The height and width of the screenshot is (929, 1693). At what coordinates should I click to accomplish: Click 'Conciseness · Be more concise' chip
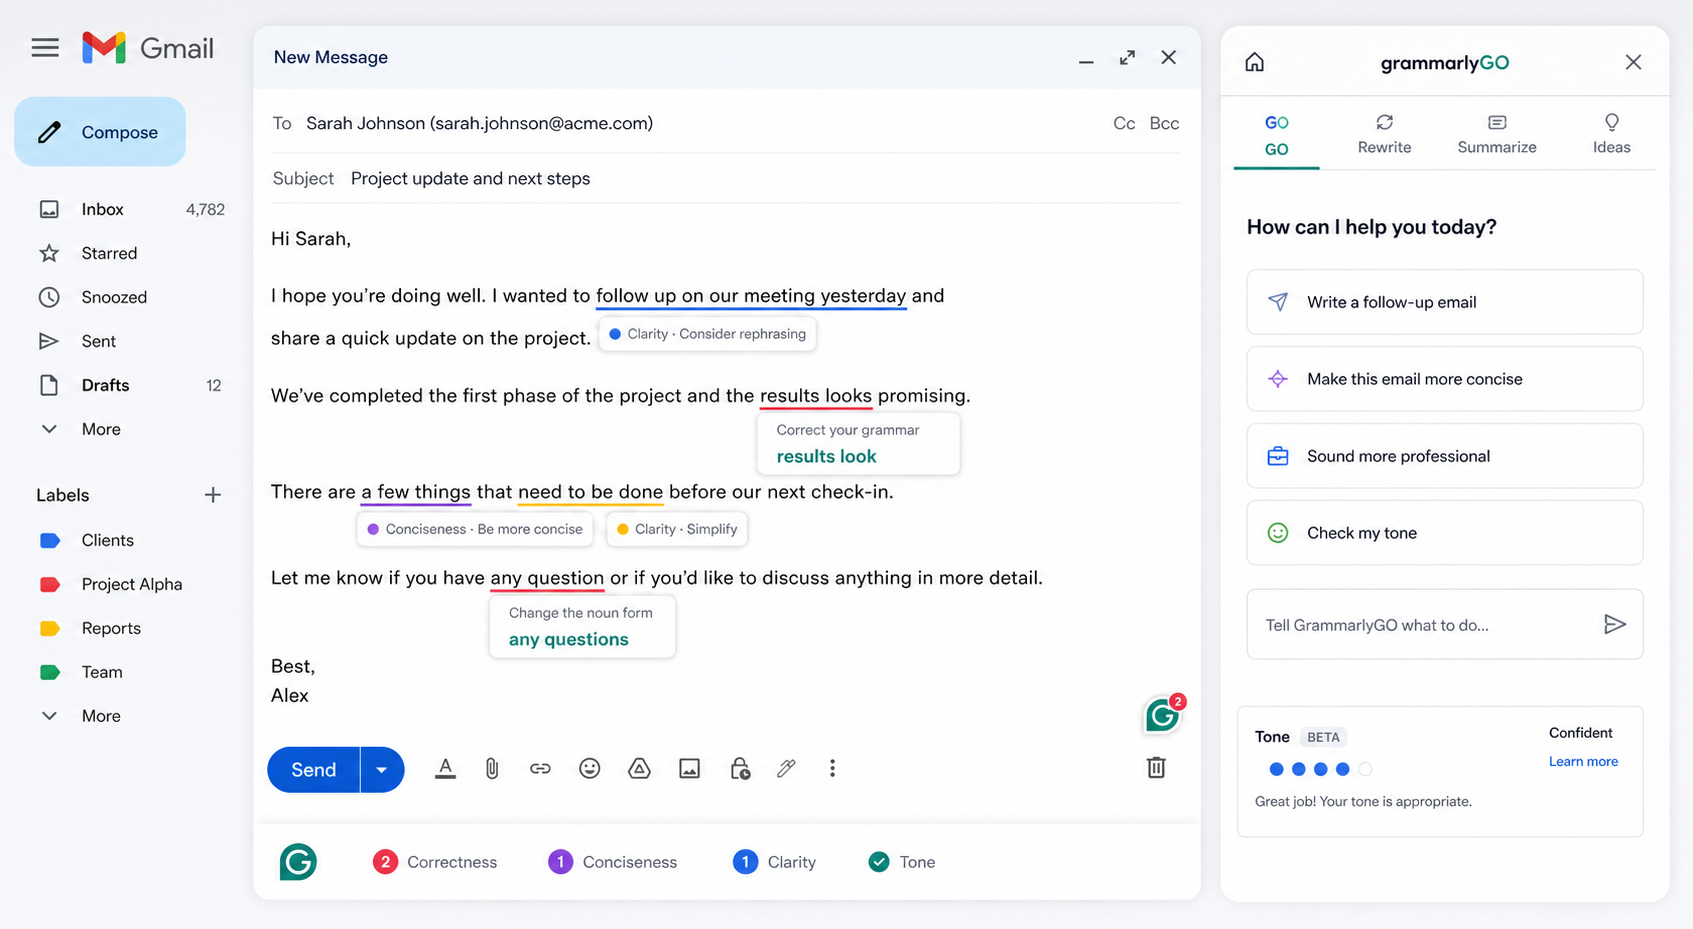point(475,529)
